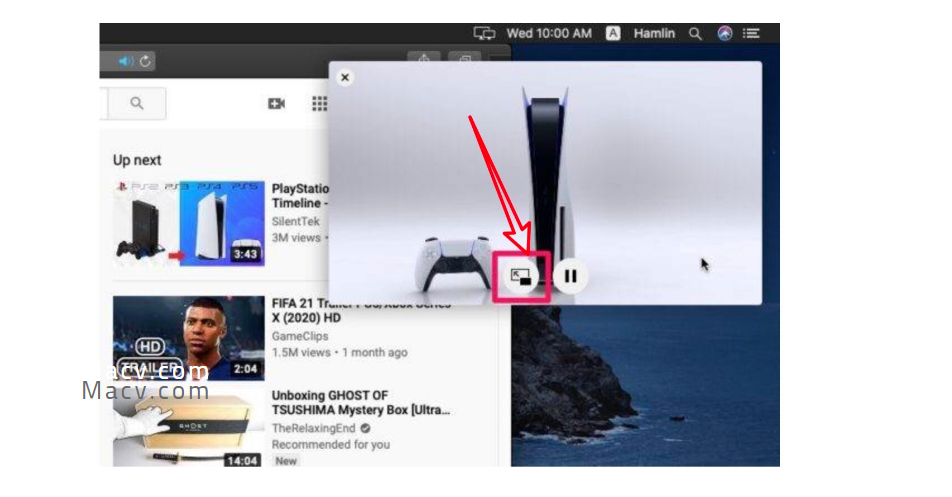Click the YouTube search magnifier button
The height and width of the screenshot is (497, 952).
(137, 103)
